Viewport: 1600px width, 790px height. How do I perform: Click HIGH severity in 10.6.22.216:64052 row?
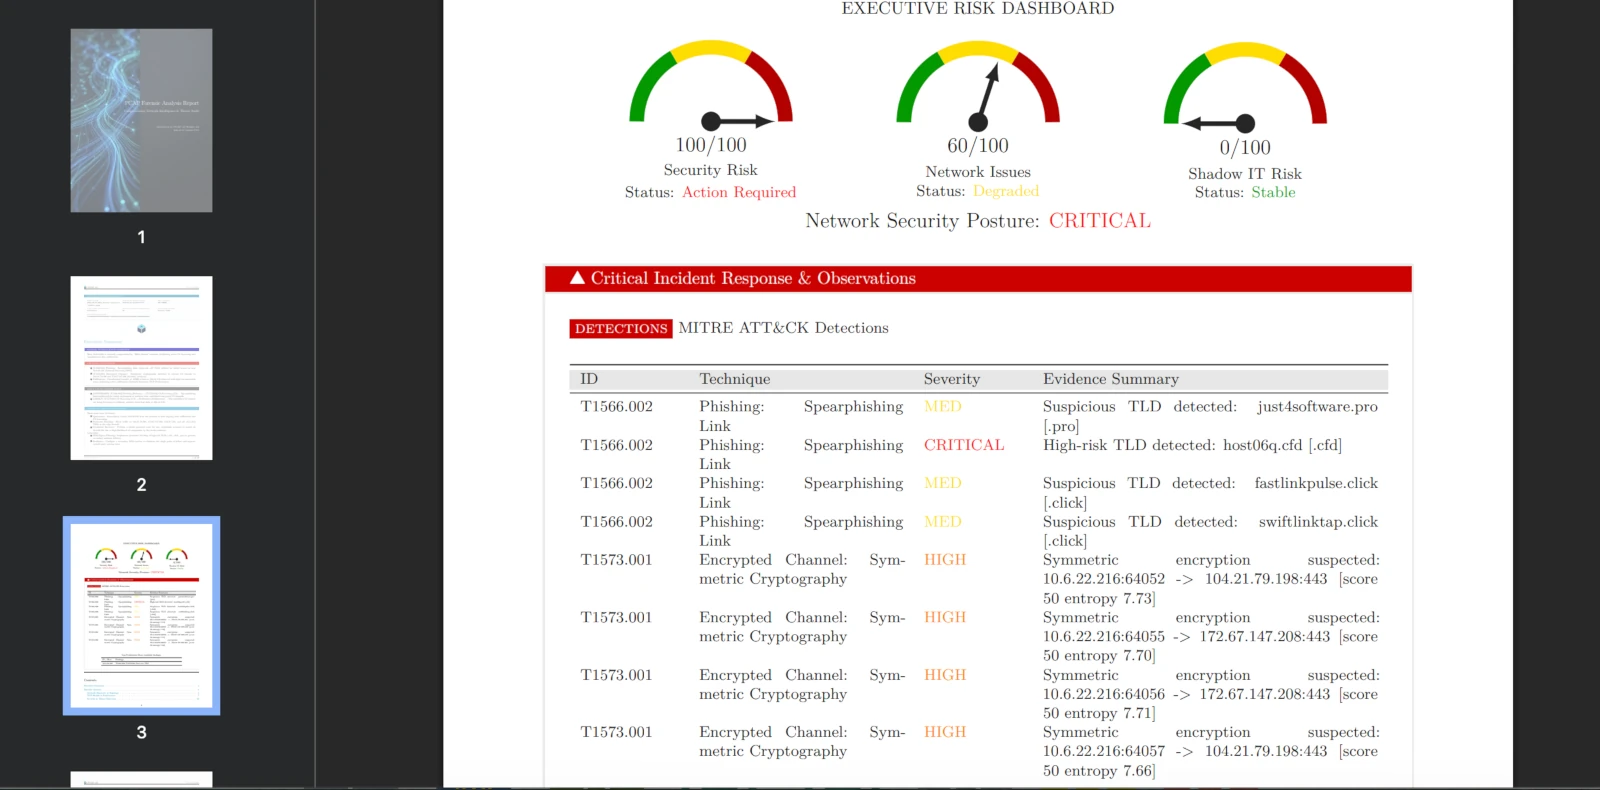pos(945,560)
